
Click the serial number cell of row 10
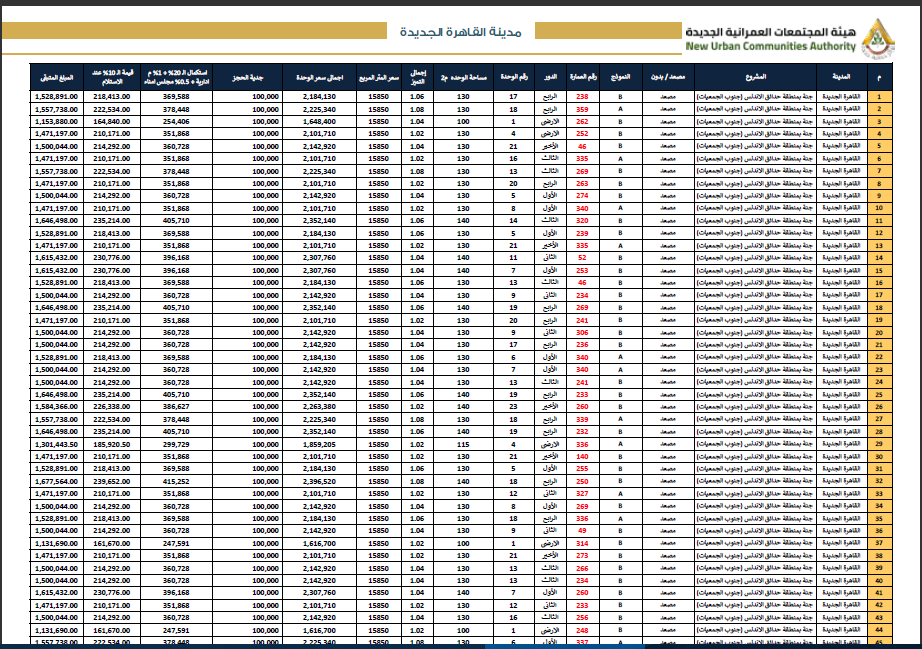pyautogui.click(x=879, y=208)
